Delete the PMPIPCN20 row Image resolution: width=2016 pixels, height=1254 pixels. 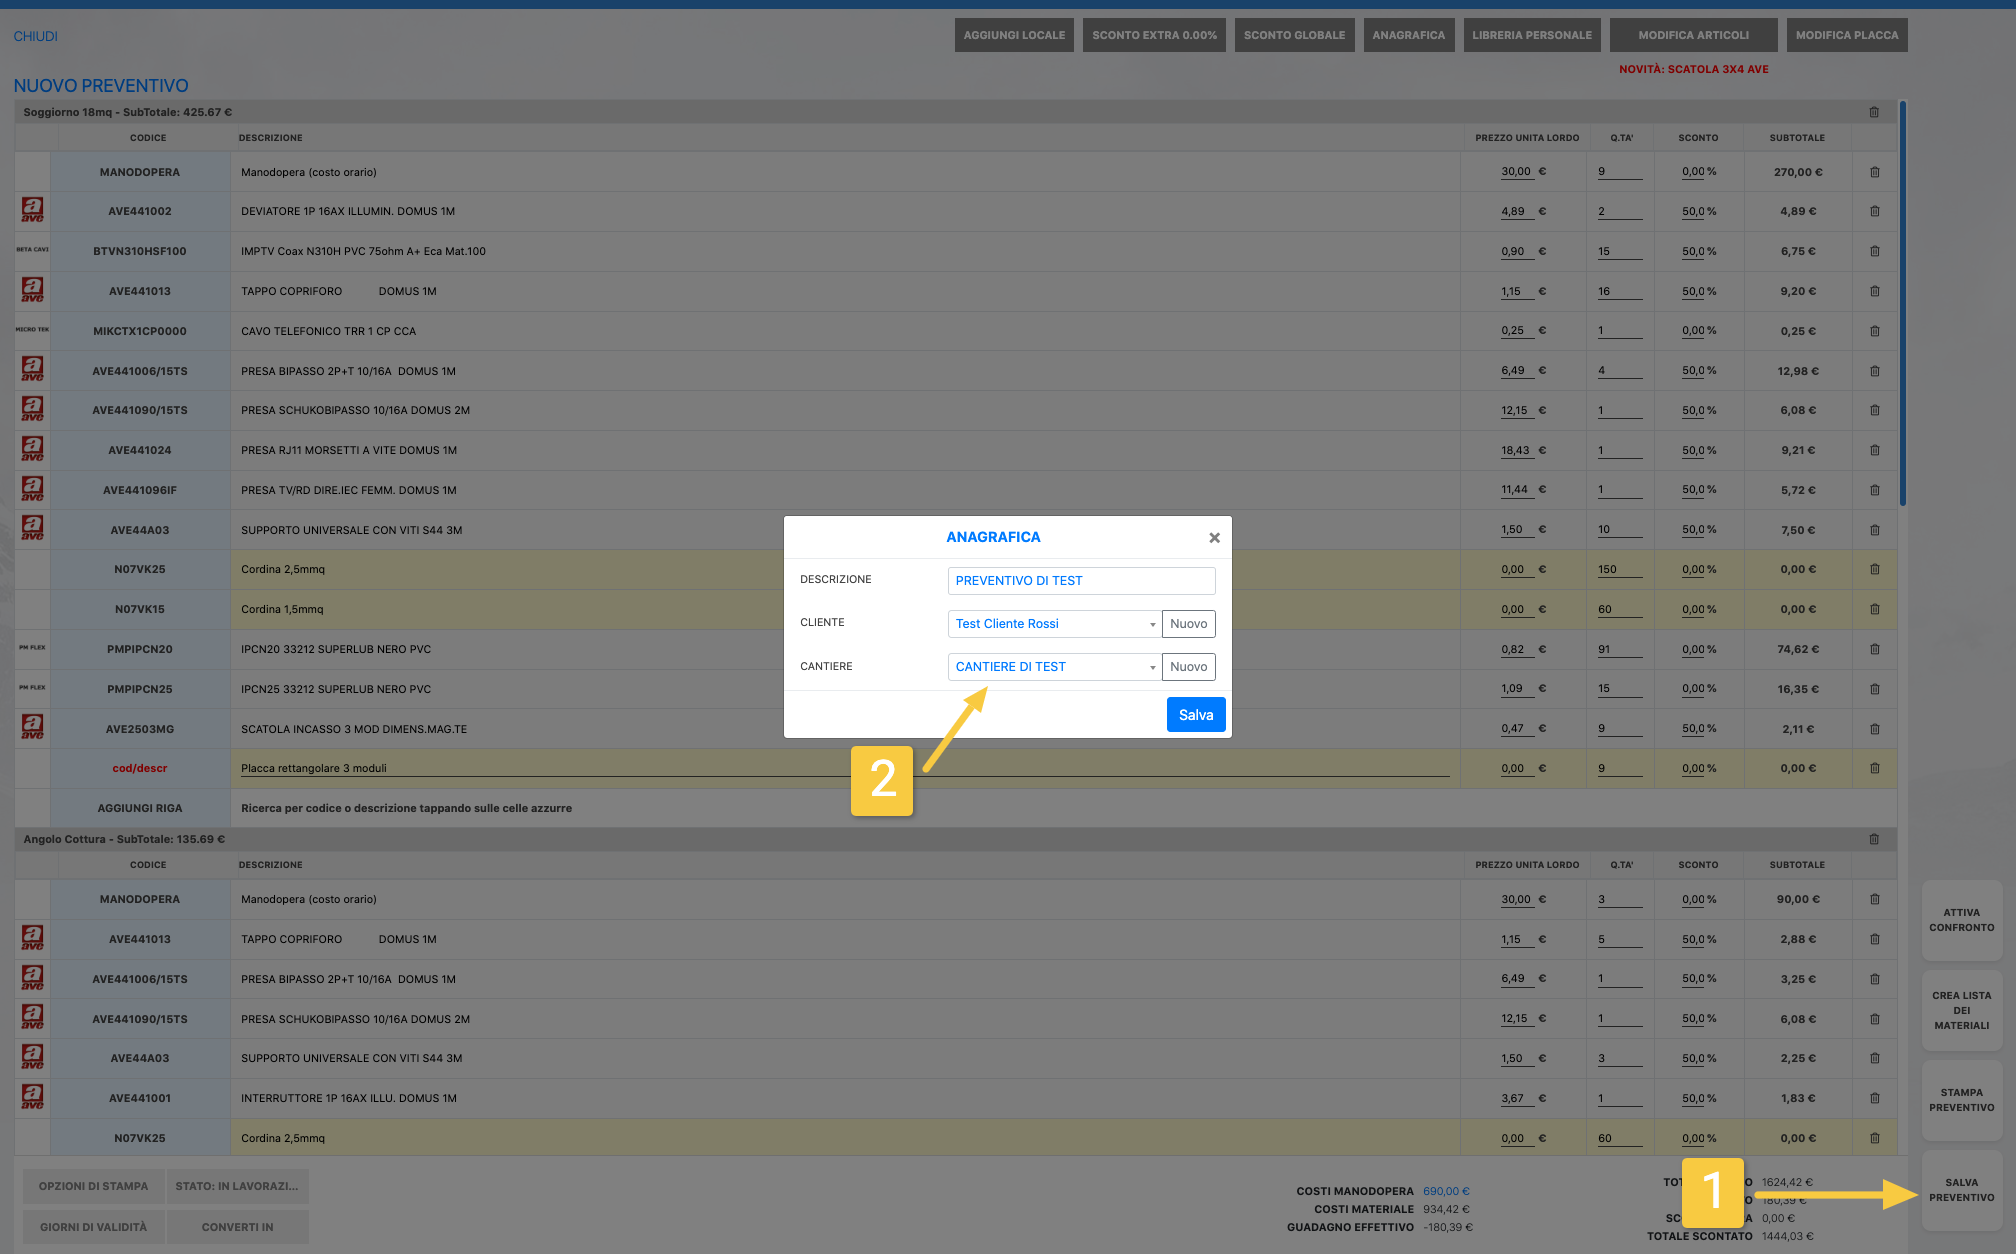click(x=1874, y=649)
